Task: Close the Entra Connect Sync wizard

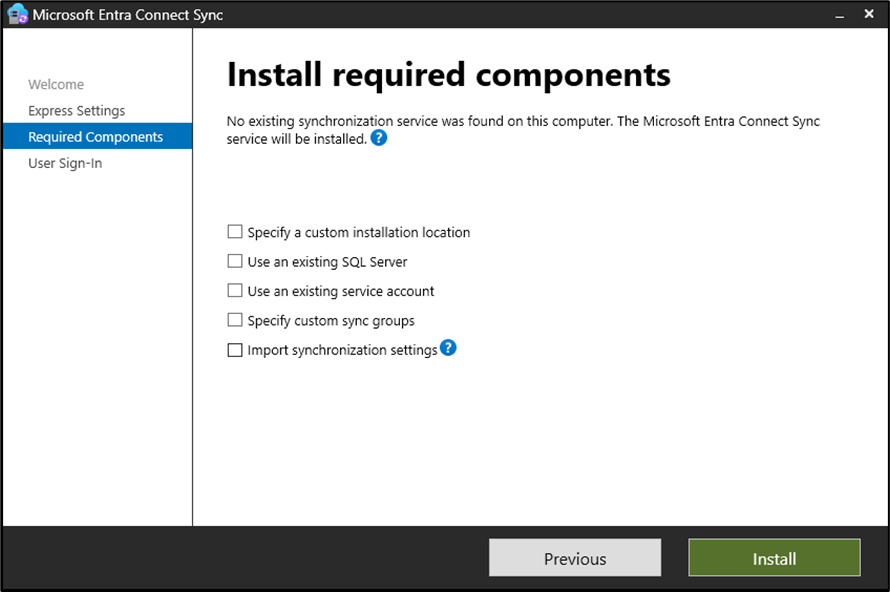Action: pyautogui.click(x=866, y=15)
